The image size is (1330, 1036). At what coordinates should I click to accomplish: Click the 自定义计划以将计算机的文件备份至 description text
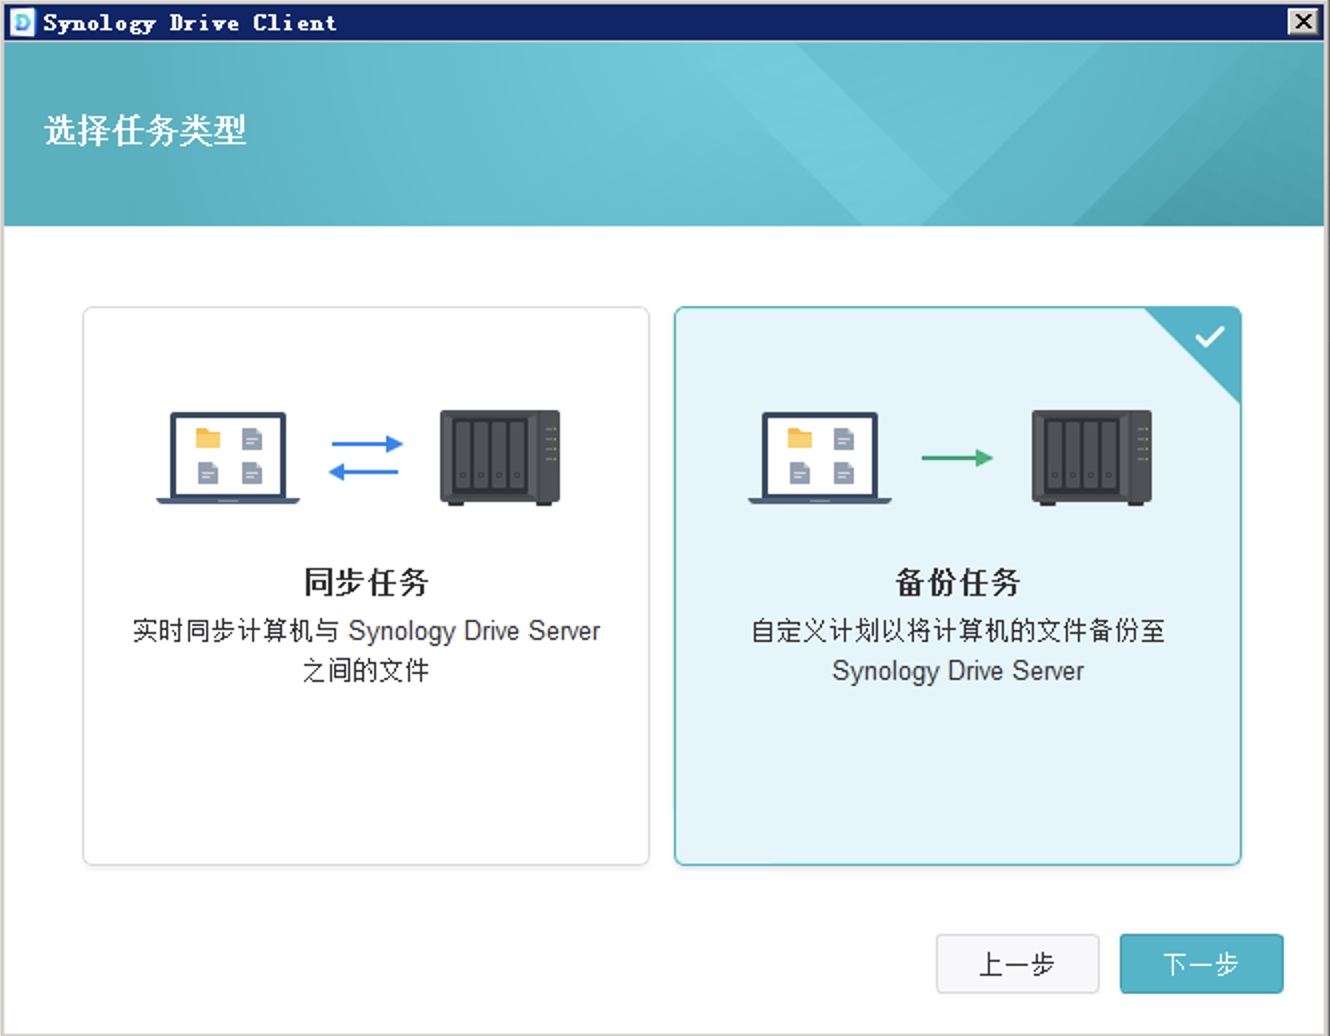958,631
